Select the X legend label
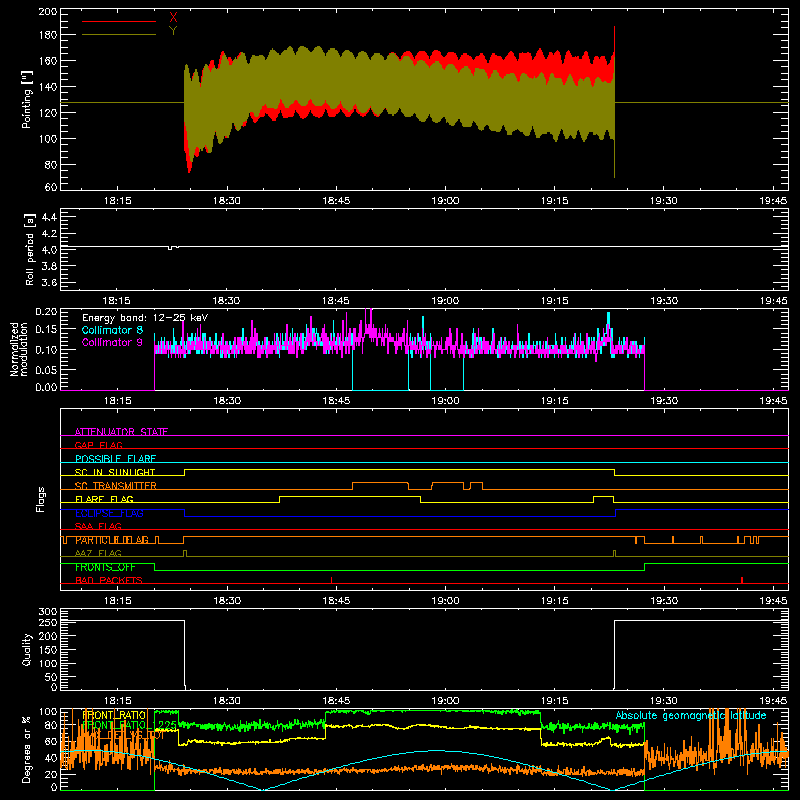Viewport: 800px width, 800px height. [x=173, y=18]
